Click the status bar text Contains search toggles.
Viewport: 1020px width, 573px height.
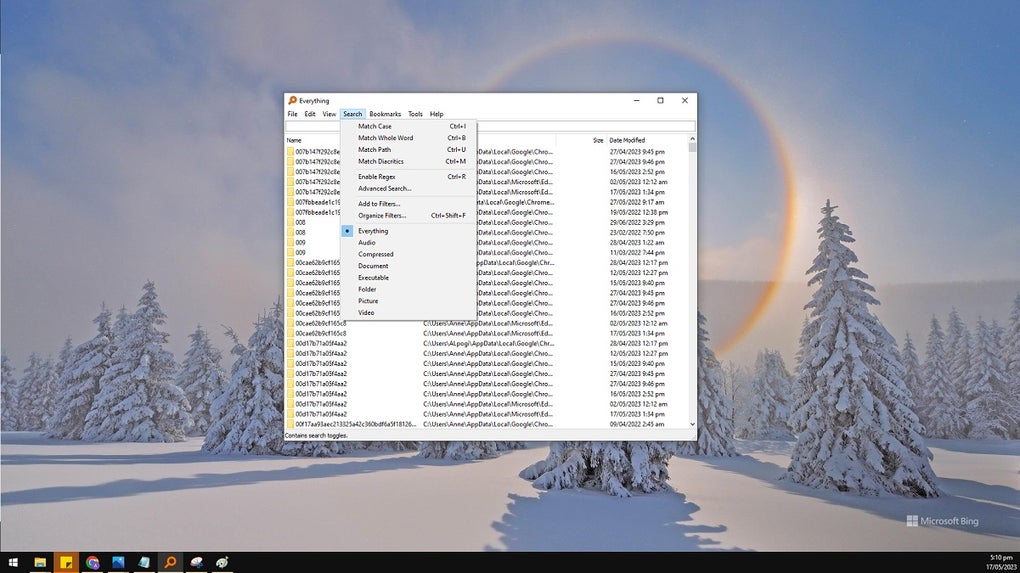[x=316, y=436]
